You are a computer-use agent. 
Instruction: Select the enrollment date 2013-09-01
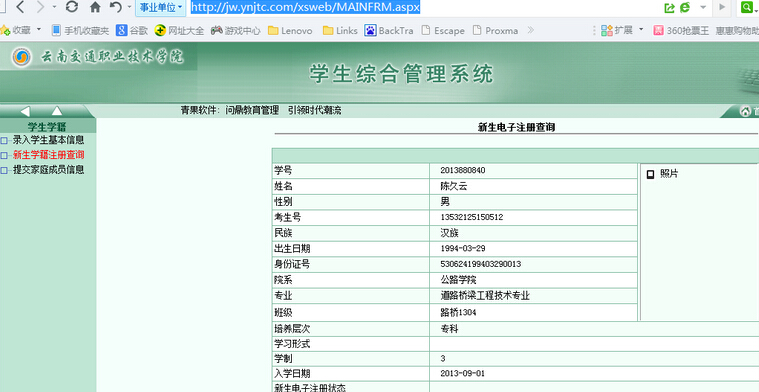click(462, 374)
